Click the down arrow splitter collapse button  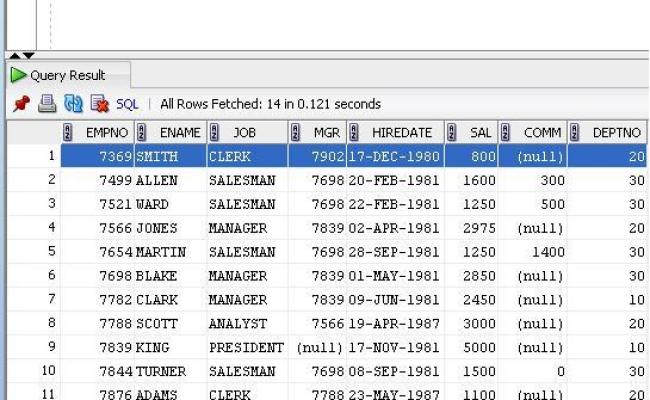click(29, 55)
